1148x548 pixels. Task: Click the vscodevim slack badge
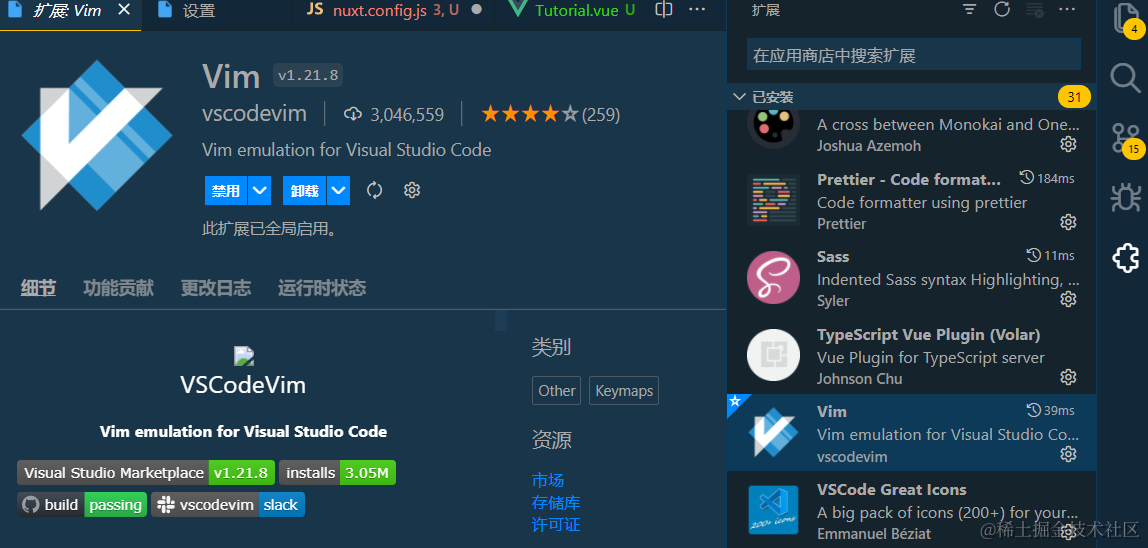228,505
